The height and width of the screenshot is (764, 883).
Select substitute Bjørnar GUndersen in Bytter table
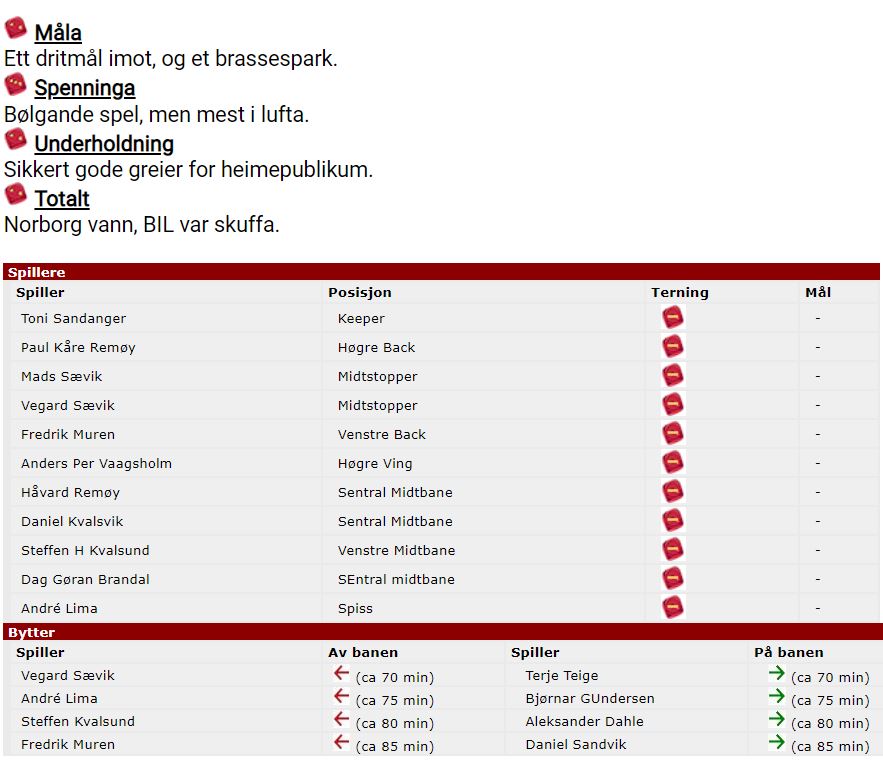tap(590, 698)
